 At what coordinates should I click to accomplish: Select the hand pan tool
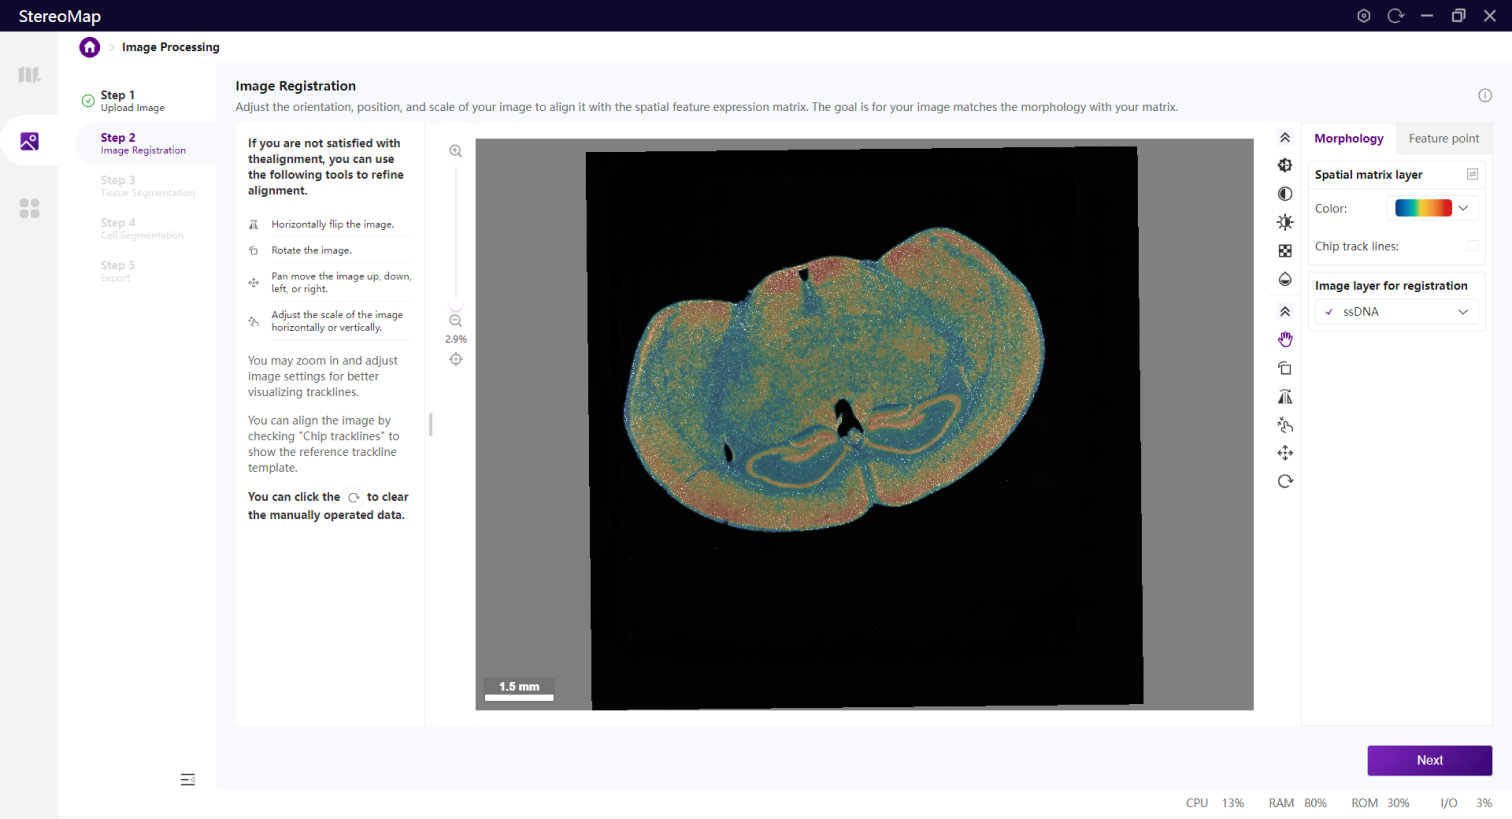pyautogui.click(x=1285, y=340)
